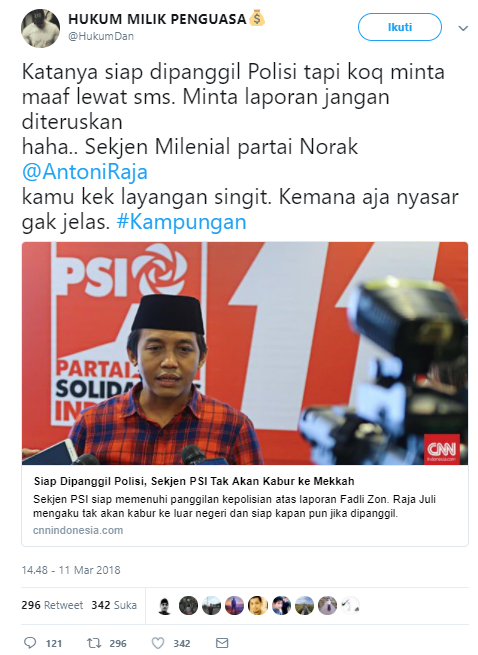Open HUKUM MILIK PENGUASA display name
This screenshot has height=655, width=478.
point(157,19)
